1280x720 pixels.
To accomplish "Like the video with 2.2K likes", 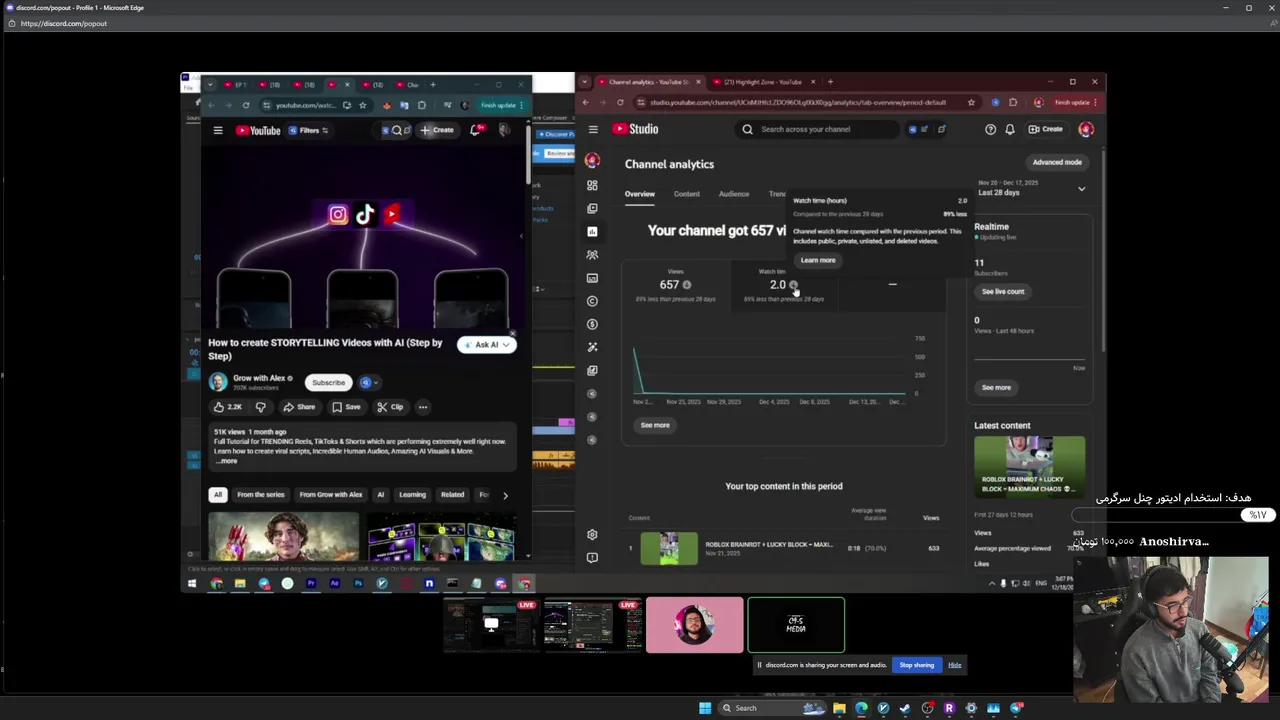I will click(x=228, y=407).
